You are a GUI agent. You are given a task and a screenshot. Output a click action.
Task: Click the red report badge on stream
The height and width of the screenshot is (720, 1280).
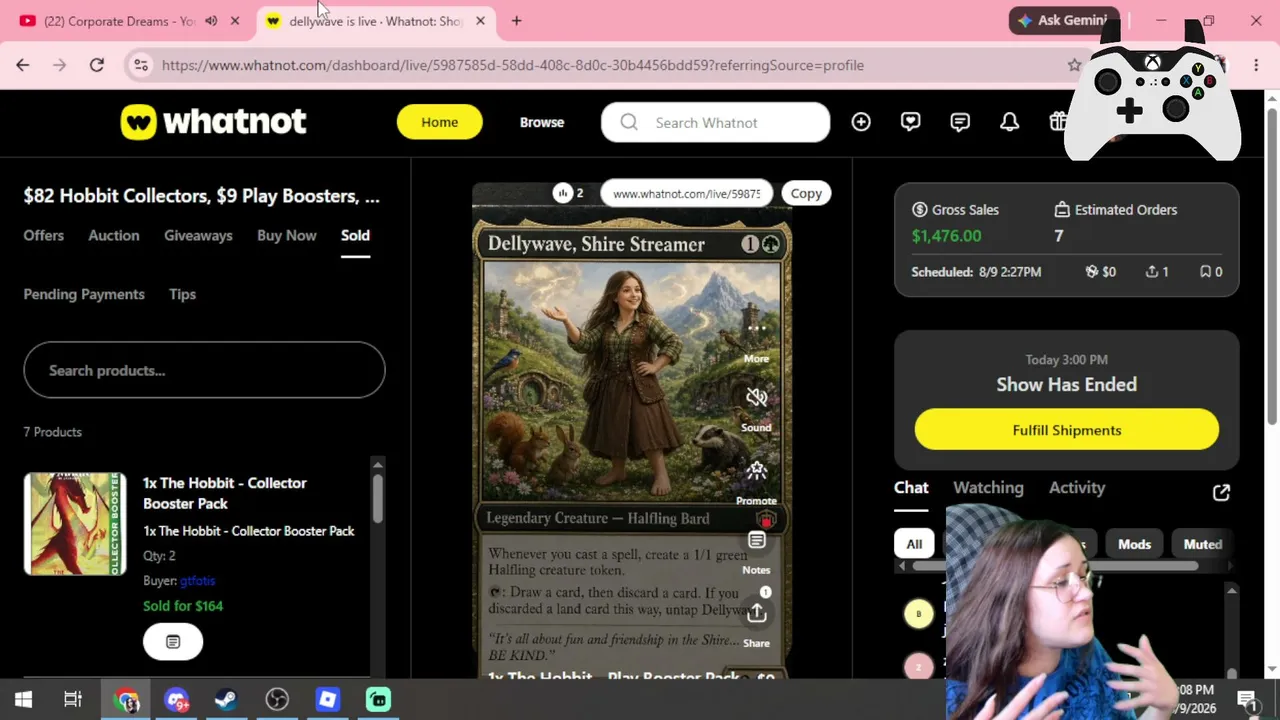pos(766,520)
